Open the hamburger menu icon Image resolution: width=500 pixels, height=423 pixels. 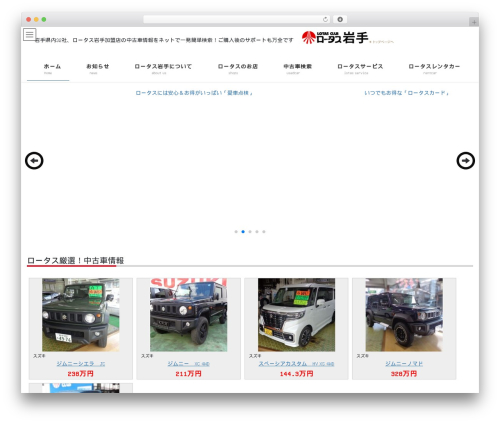pyautogui.click(x=29, y=34)
